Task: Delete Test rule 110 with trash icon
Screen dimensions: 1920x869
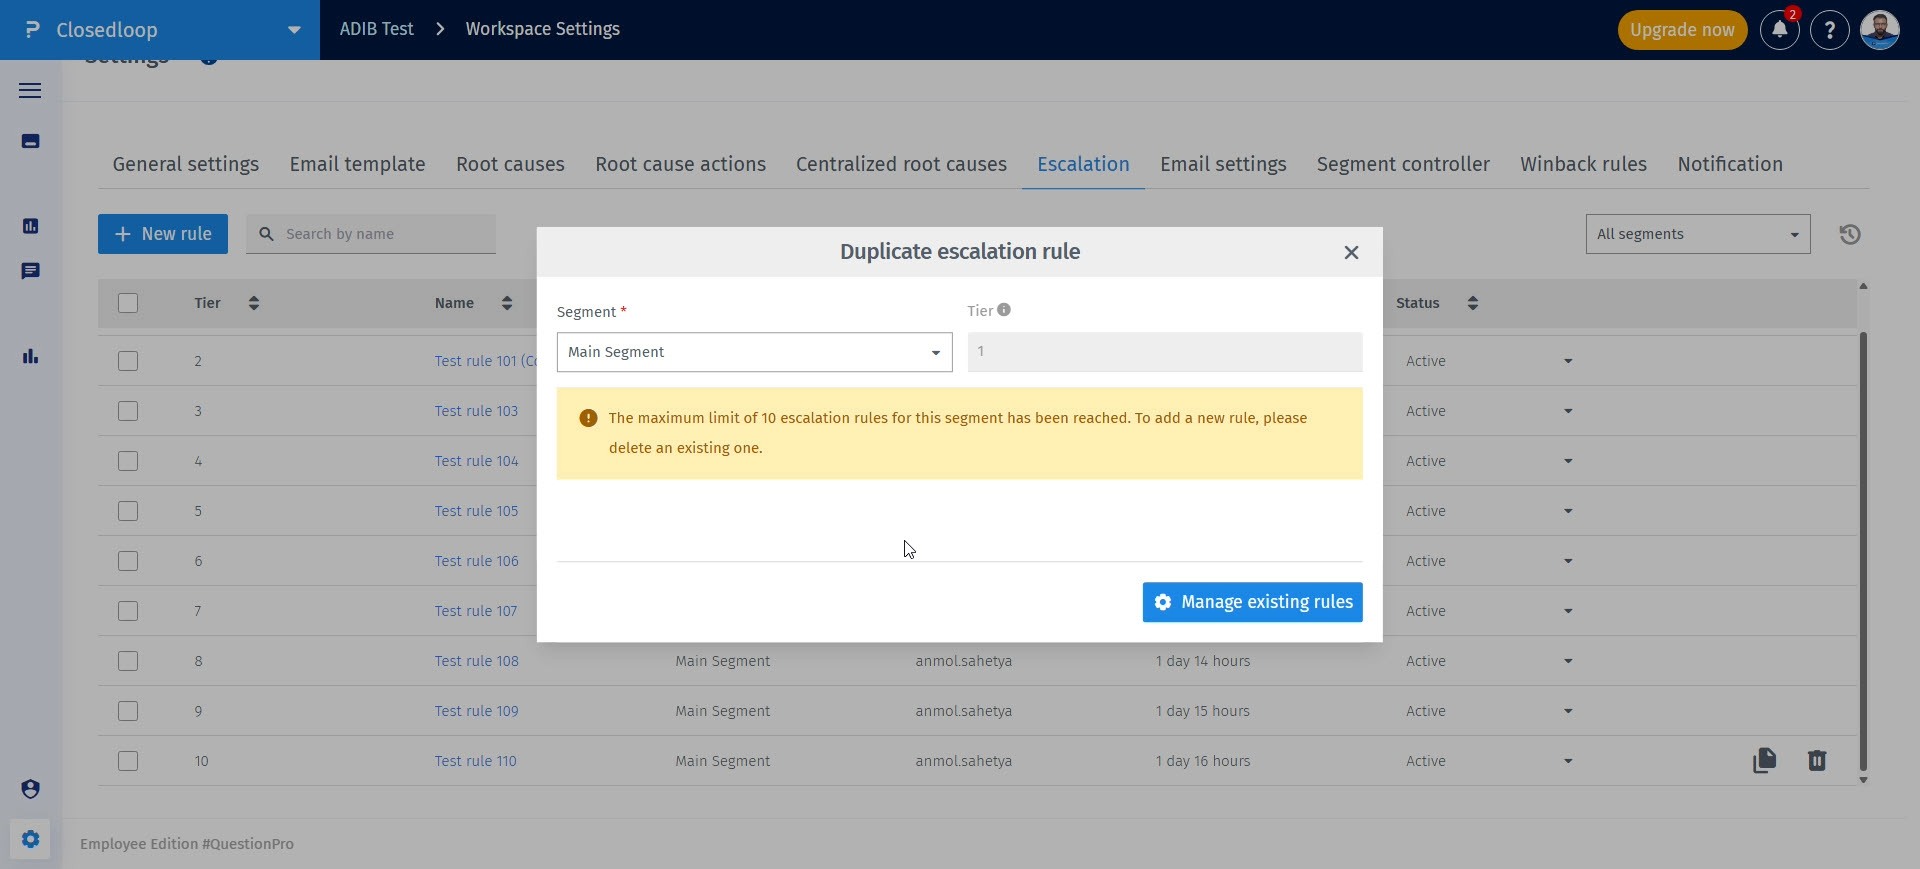Action: (1817, 761)
